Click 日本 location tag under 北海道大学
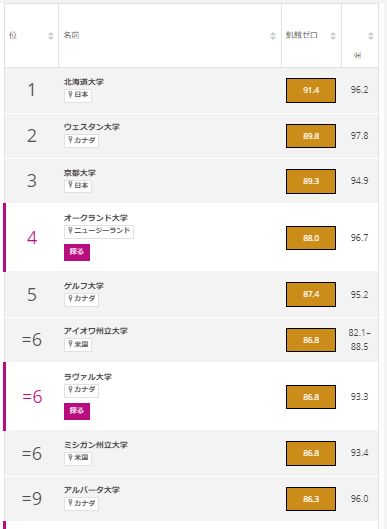 pyautogui.click(x=78, y=95)
